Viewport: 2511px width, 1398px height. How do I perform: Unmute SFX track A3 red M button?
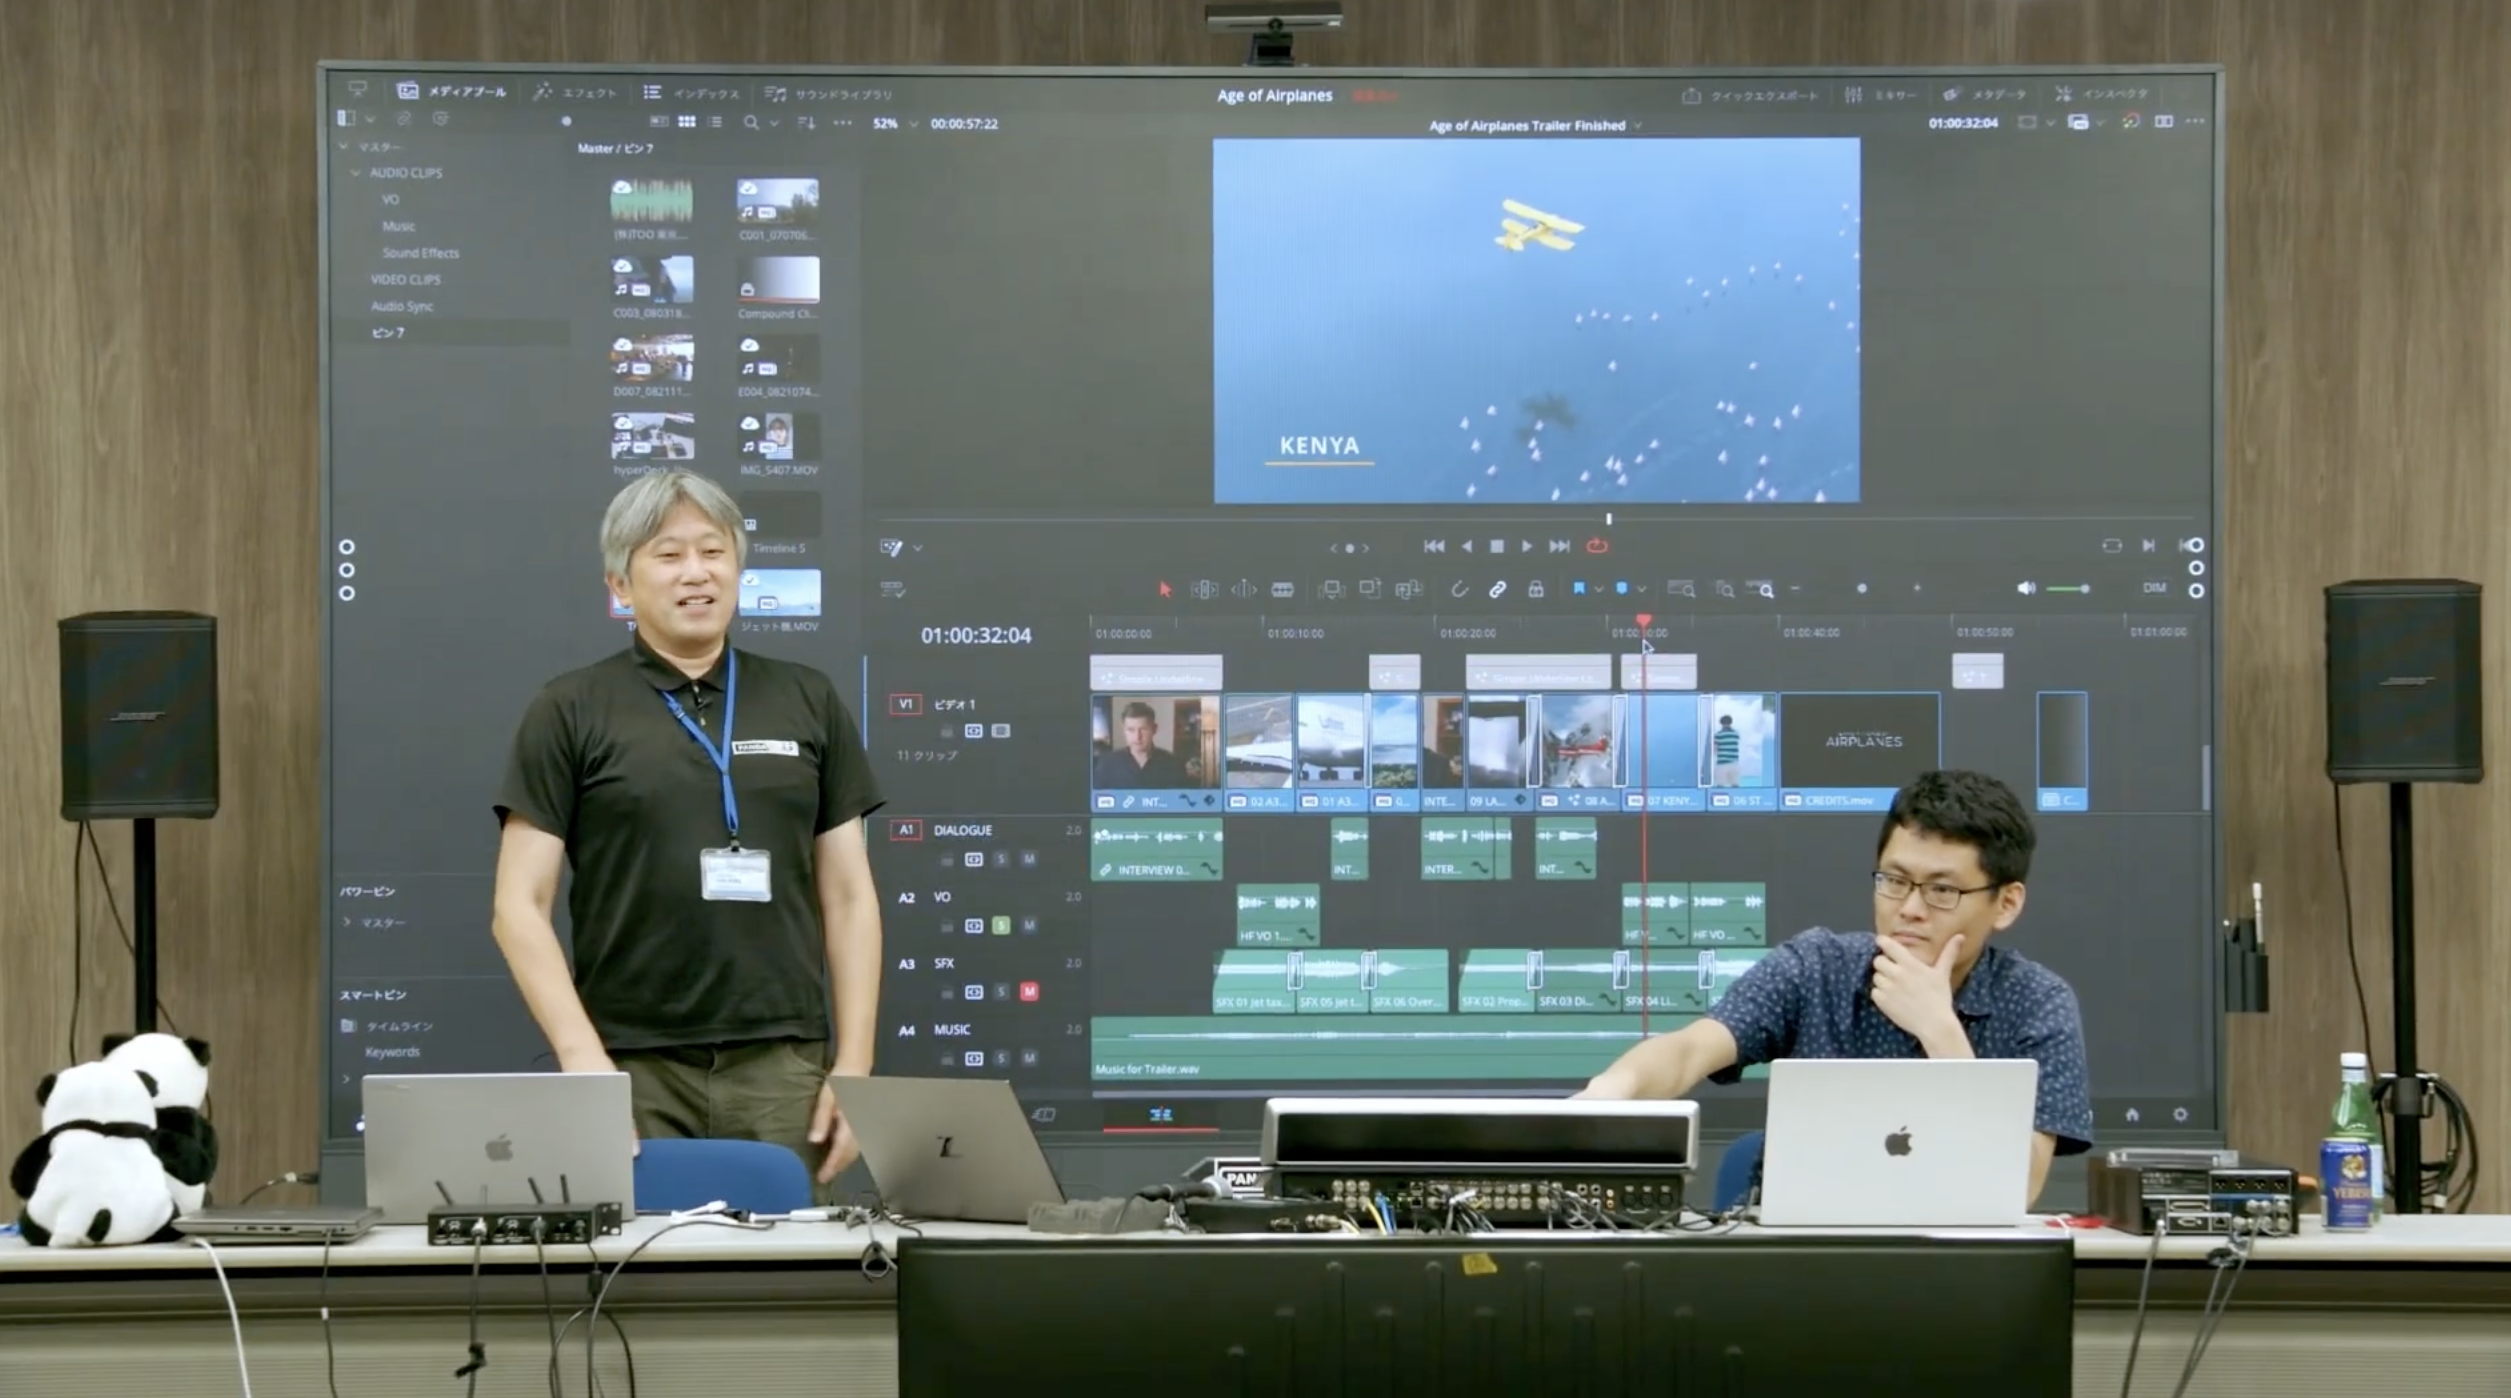point(1029,992)
